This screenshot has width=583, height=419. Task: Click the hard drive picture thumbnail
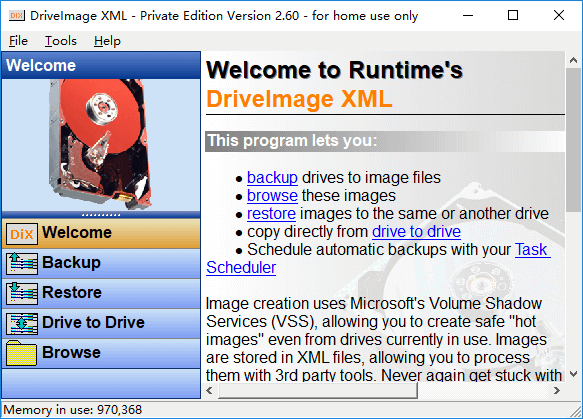[x=101, y=144]
